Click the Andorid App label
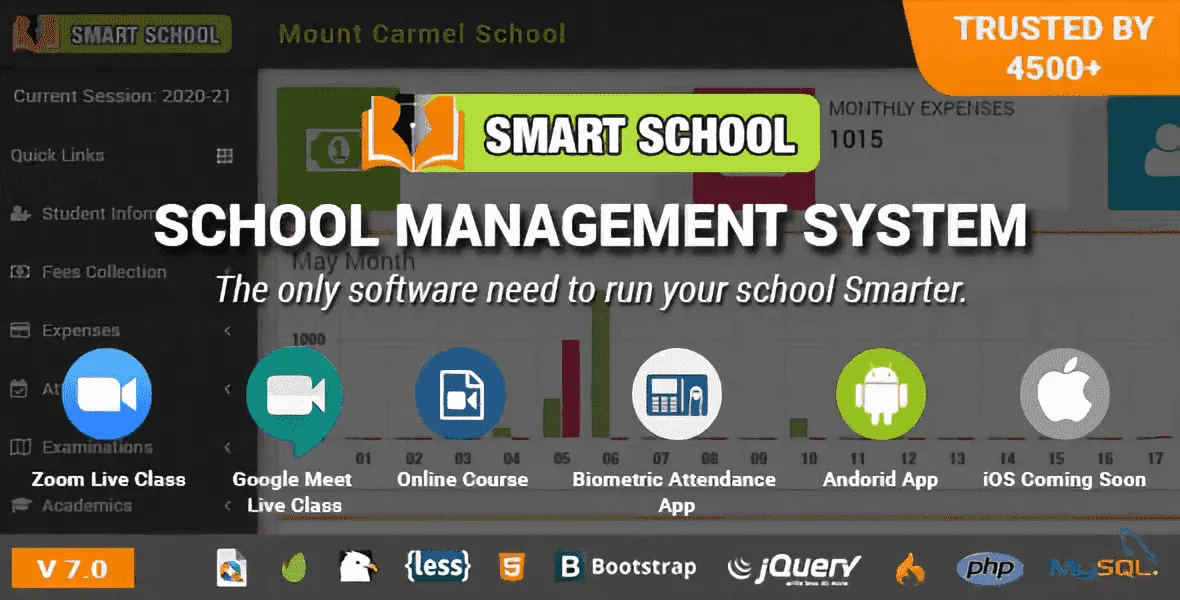 tap(880, 480)
